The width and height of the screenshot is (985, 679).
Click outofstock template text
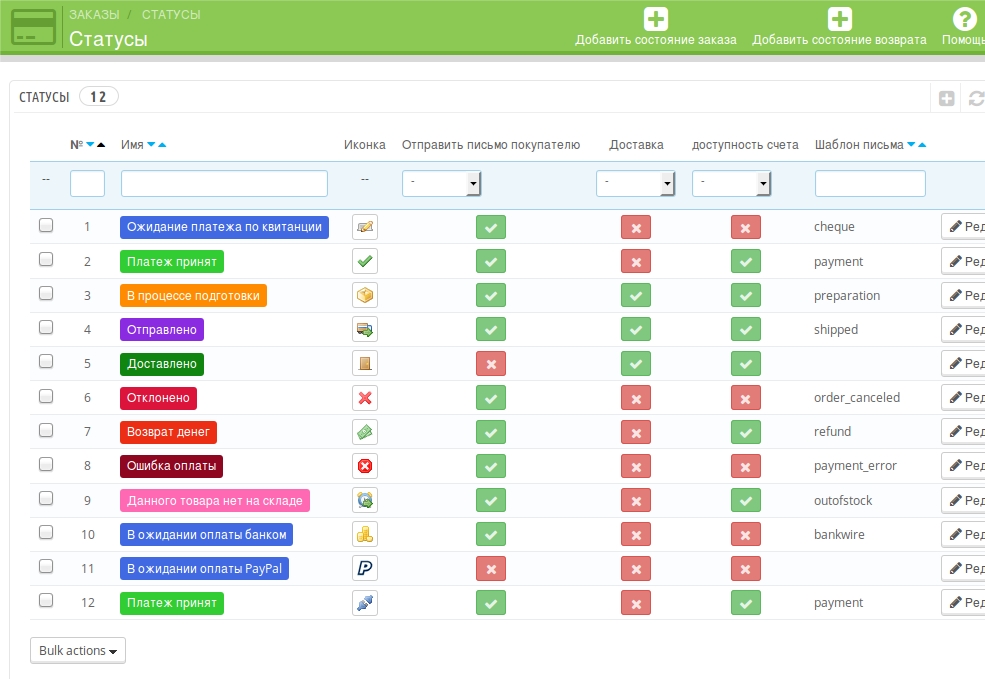click(843, 501)
